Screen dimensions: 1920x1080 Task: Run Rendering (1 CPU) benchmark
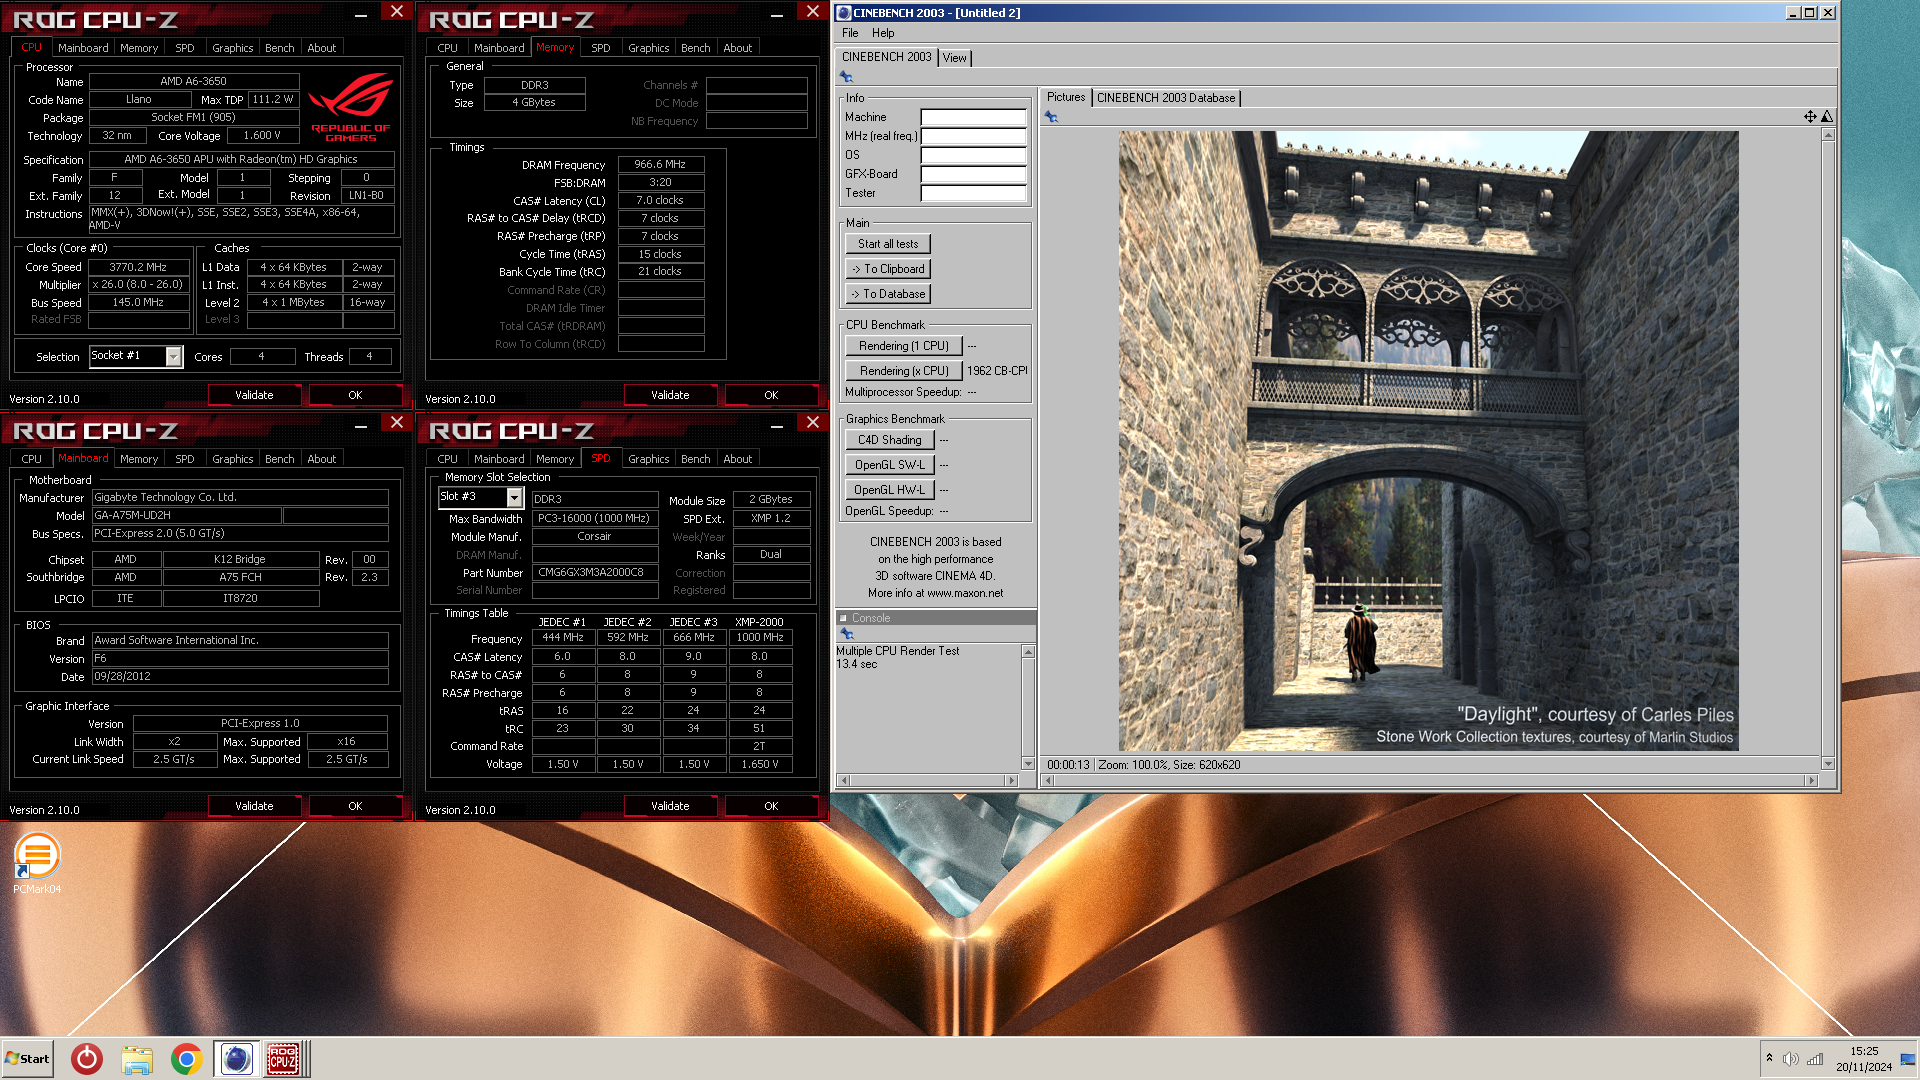(904, 346)
